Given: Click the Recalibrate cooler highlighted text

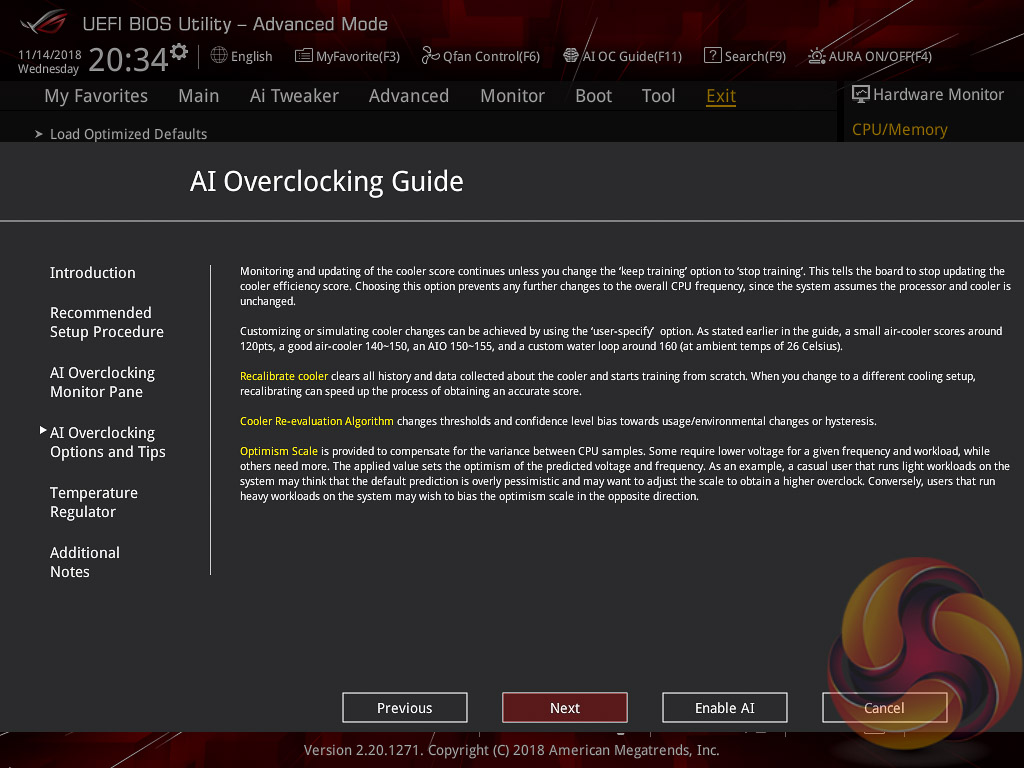Looking at the screenshot, I should (x=284, y=376).
